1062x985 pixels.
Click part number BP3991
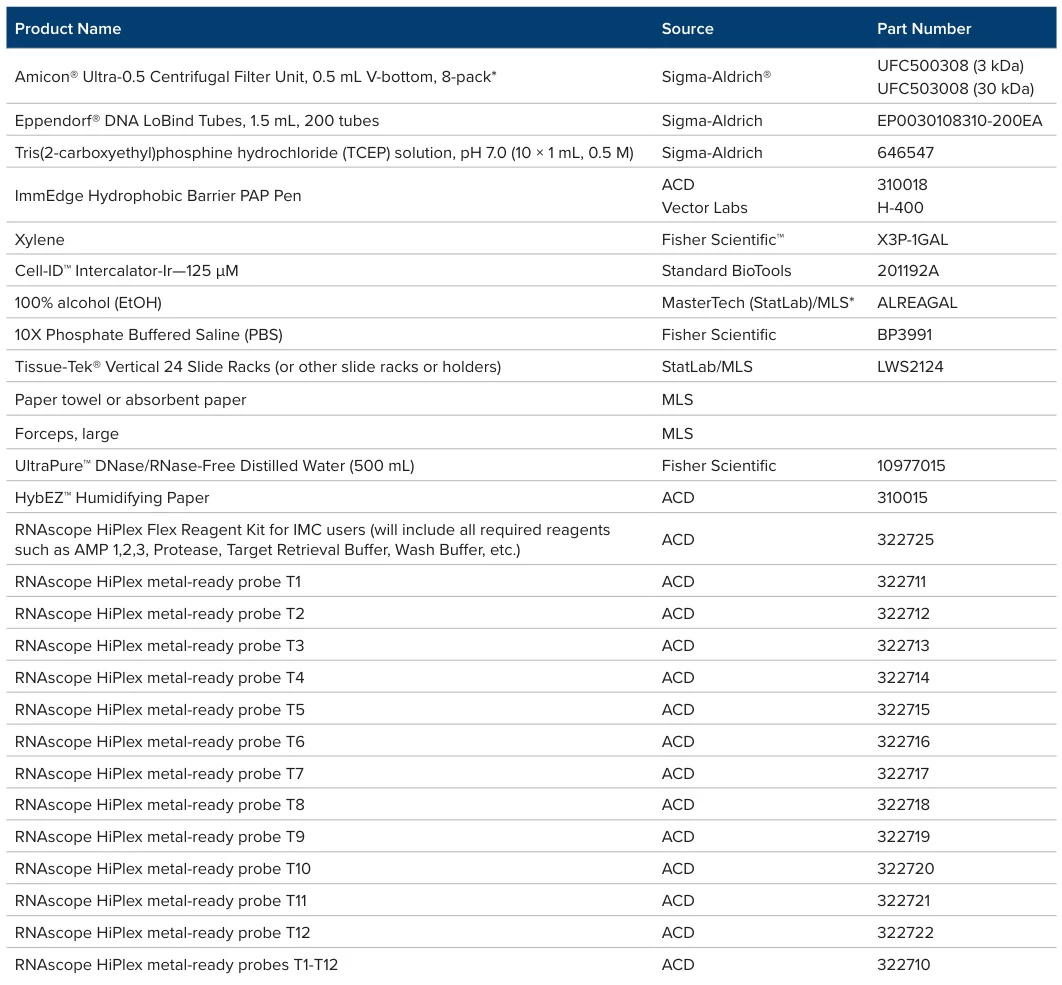click(x=904, y=335)
